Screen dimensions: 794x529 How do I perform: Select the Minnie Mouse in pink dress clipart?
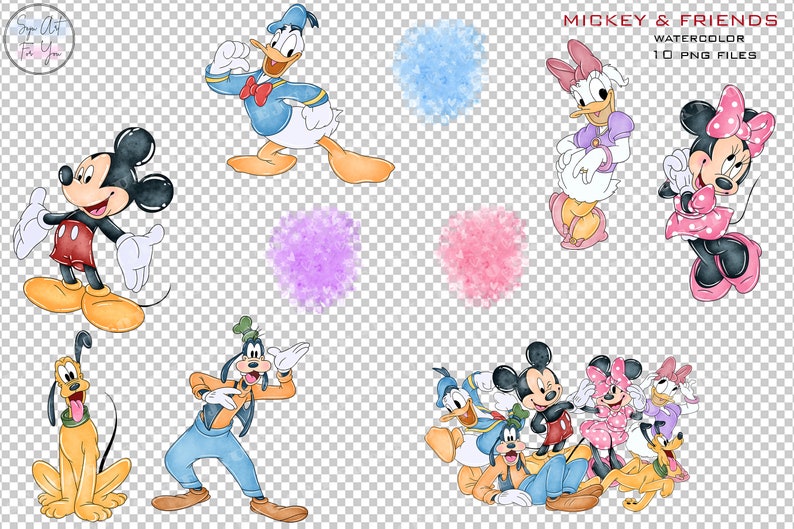(x=718, y=193)
